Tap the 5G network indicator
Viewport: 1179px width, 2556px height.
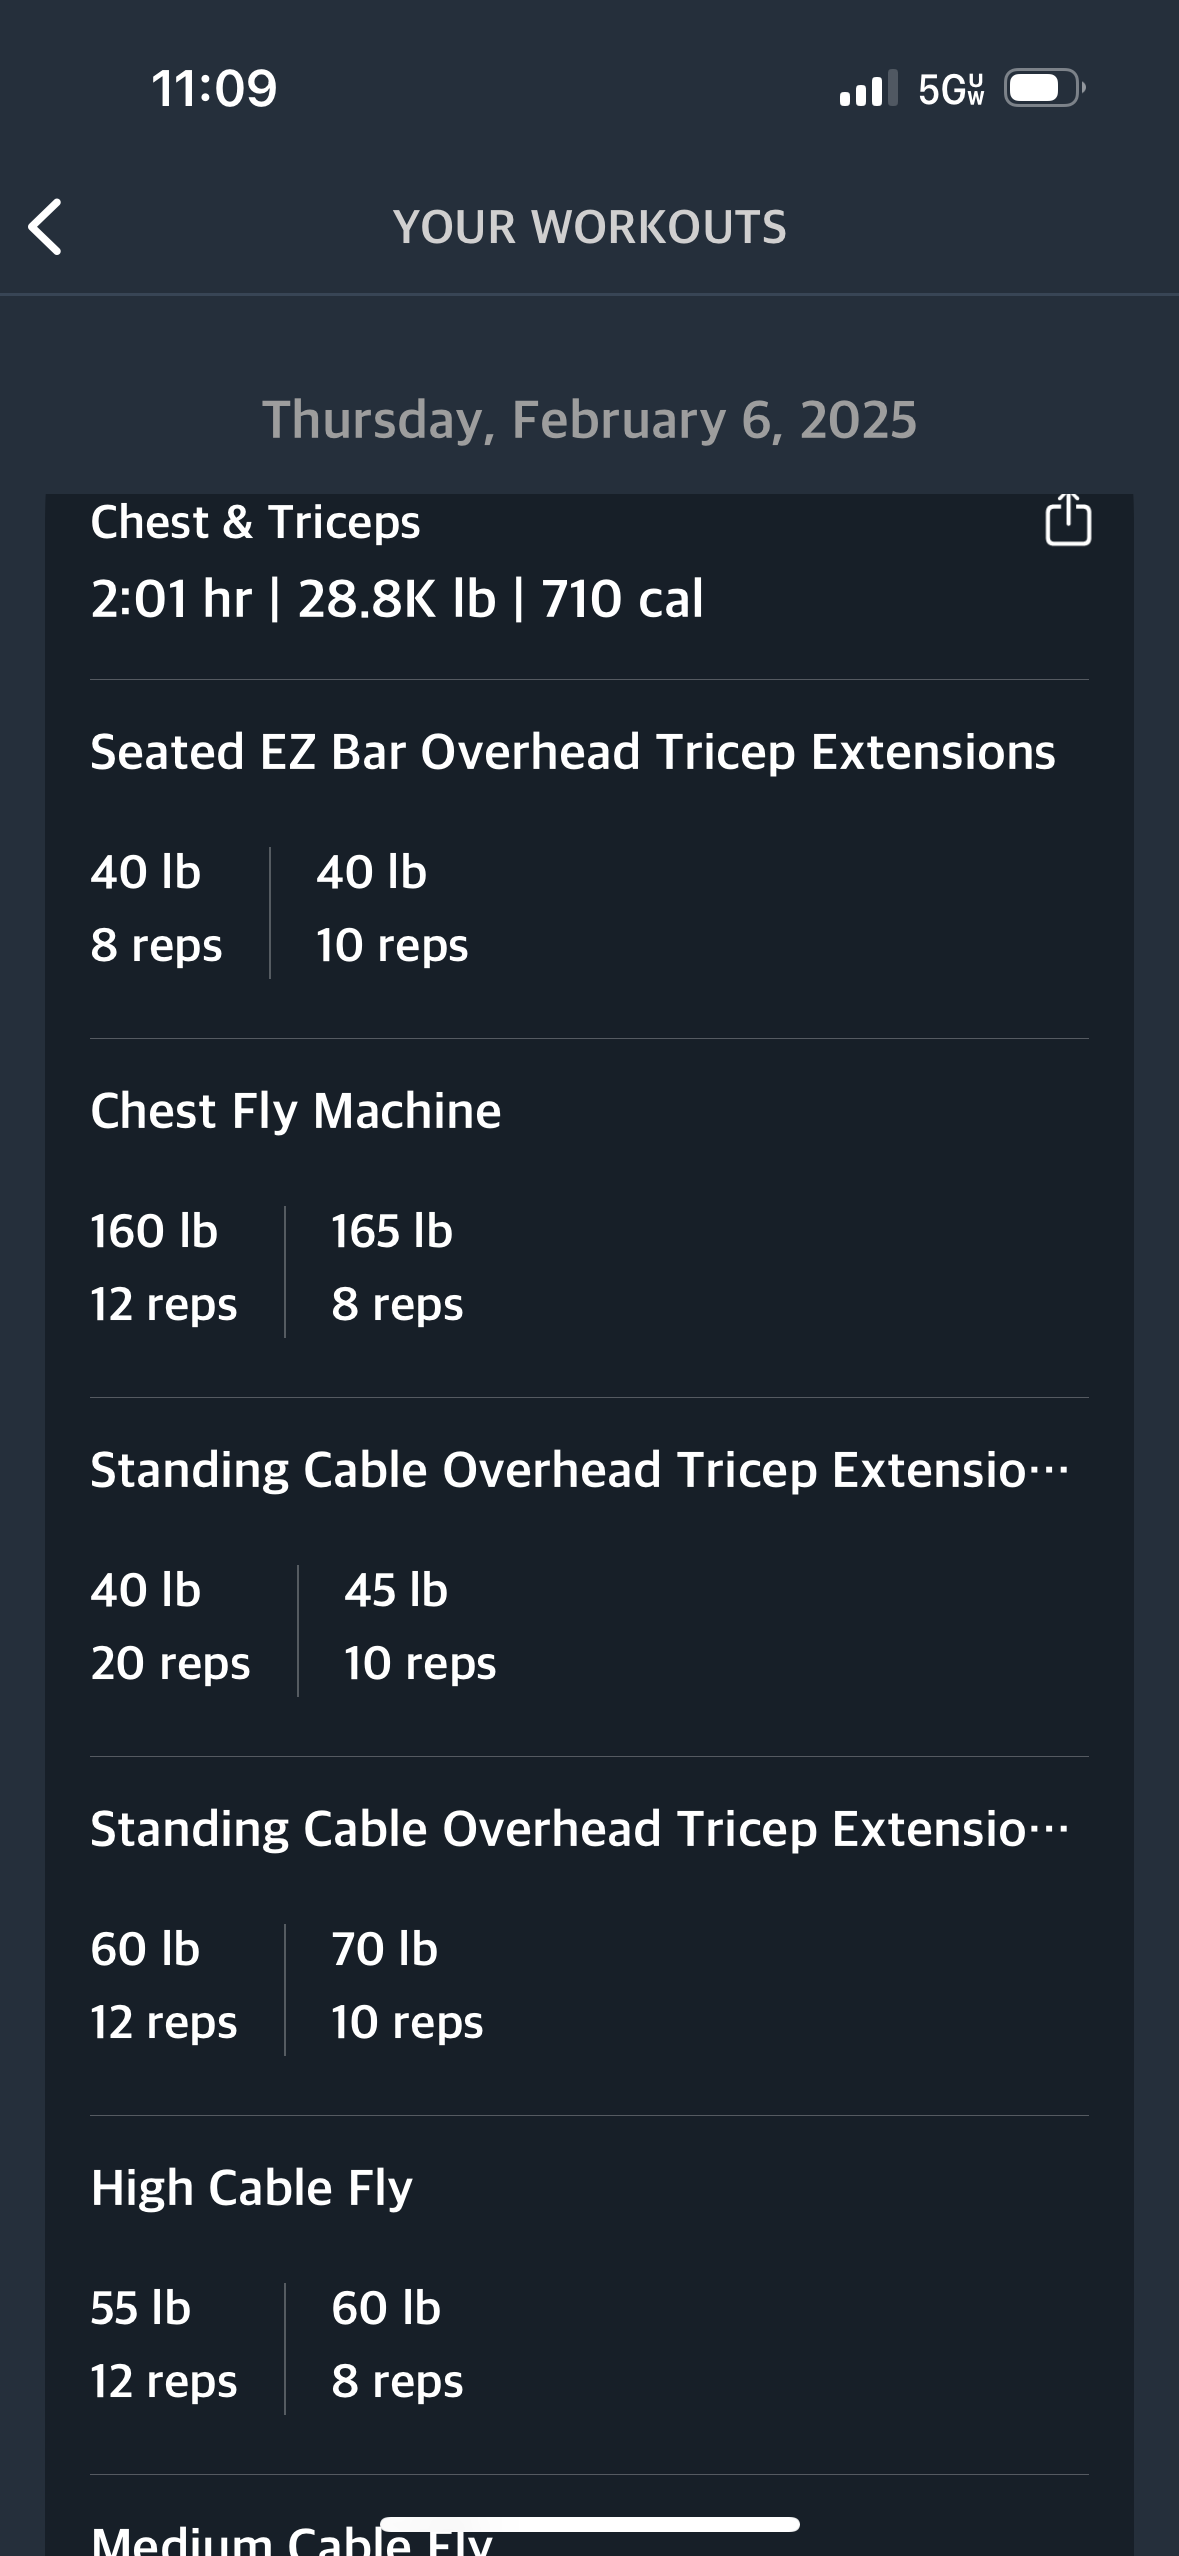tap(951, 90)
